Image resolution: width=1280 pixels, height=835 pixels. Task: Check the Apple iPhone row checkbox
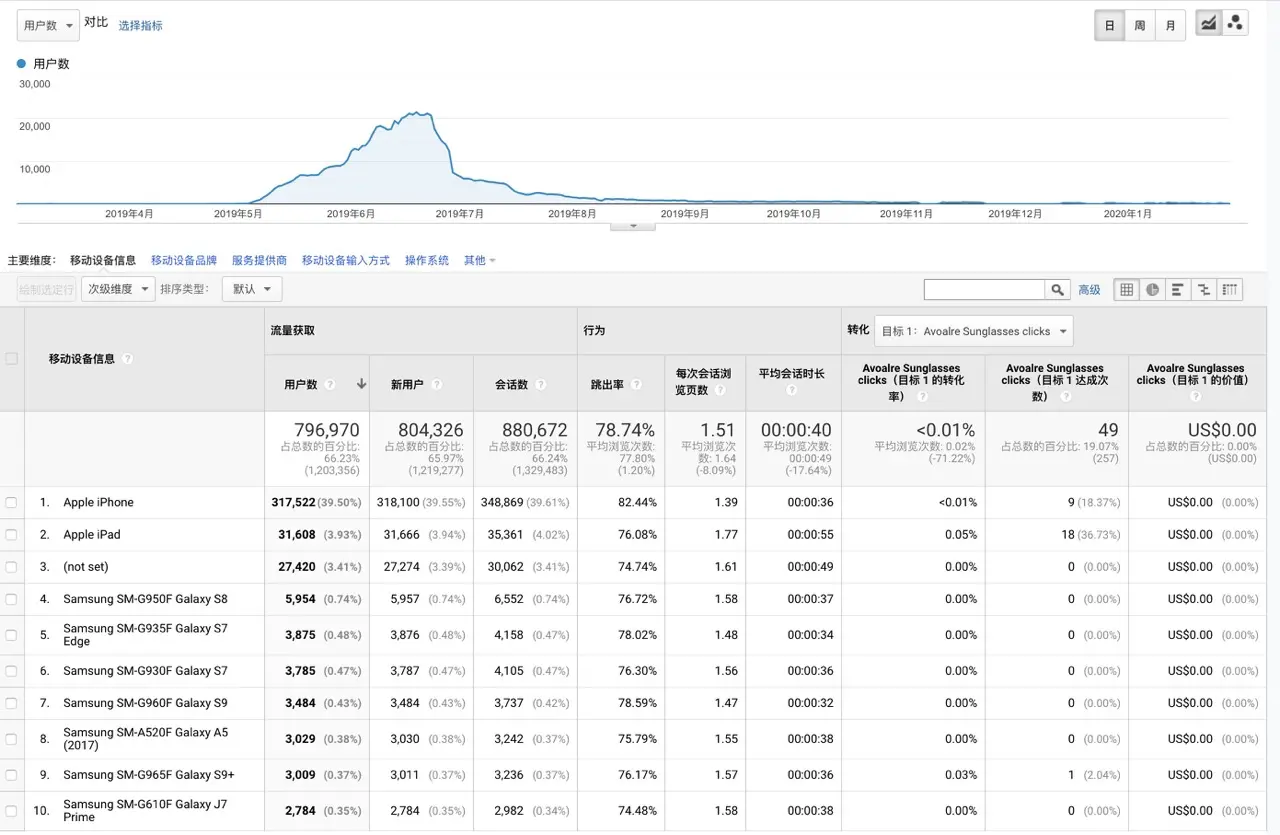coord(12,503)
